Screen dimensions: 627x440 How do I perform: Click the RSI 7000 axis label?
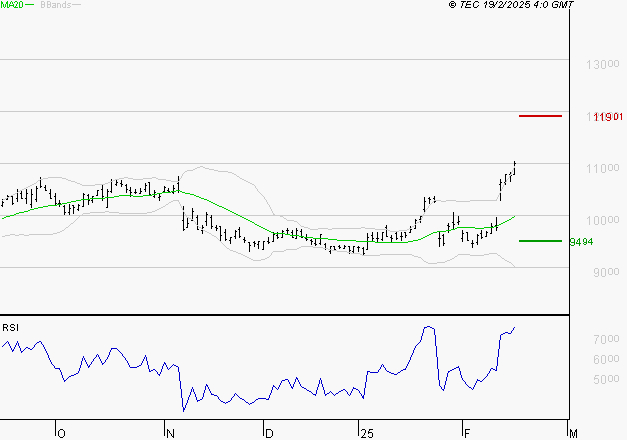pos(606,339)
